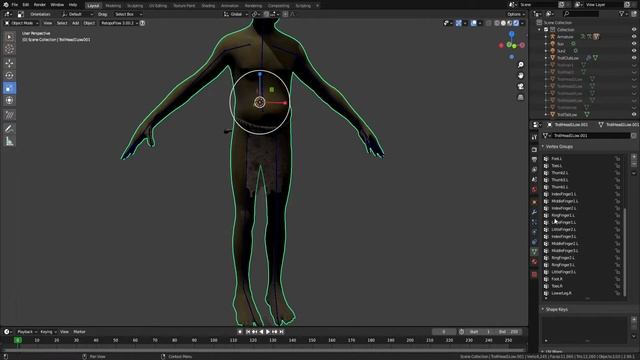Switch to the Sculpting workspace tab

coord(135,6)
